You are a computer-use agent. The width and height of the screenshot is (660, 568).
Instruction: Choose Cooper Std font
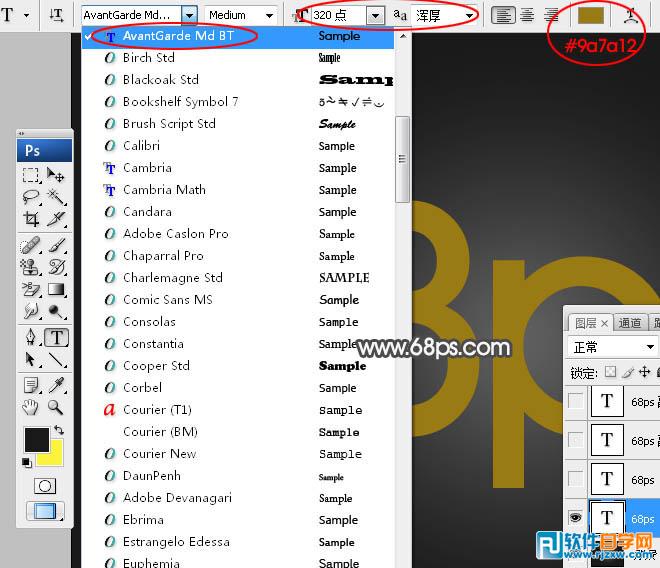[x=238, y=365]
